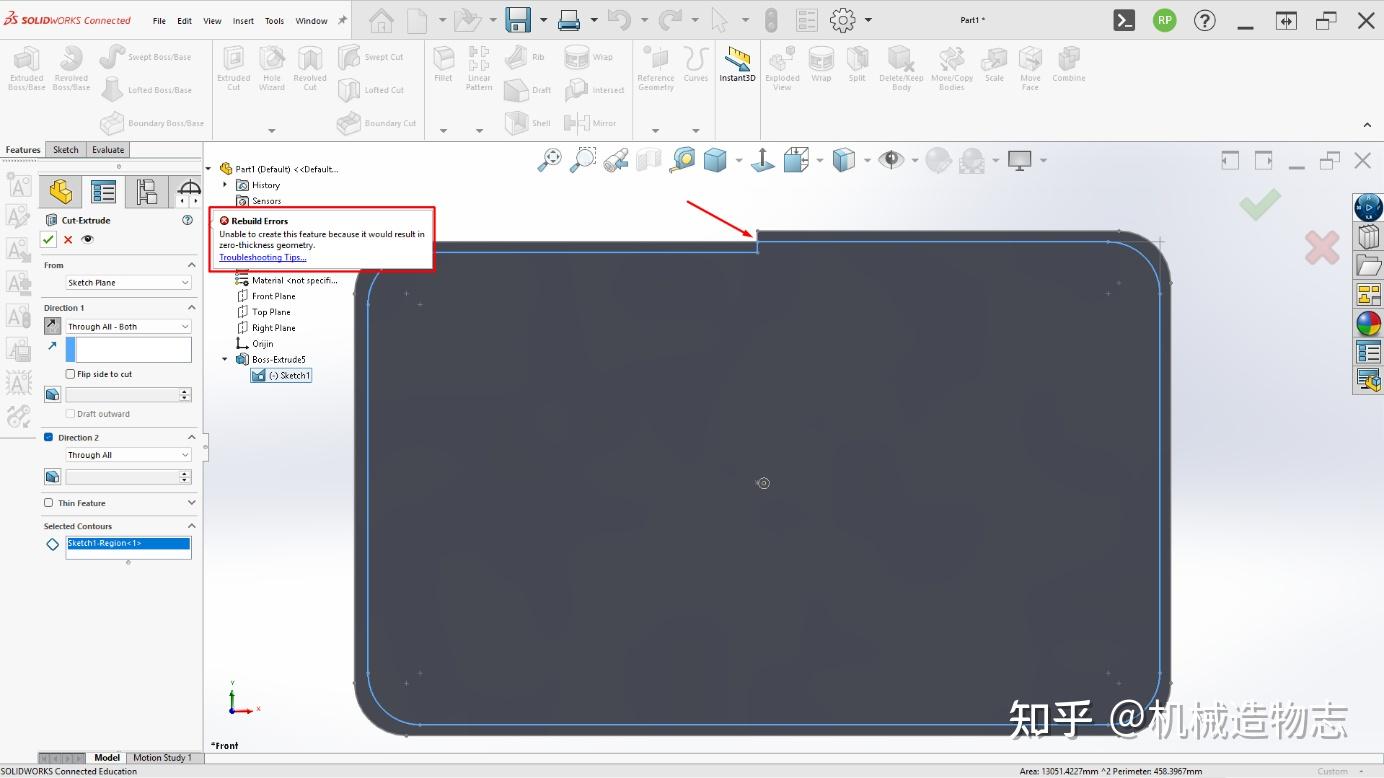Image resolution: width=1384 pixels, height=778 pixels.
Task: Switch to the Sketch tab
Action: [64, 149]
